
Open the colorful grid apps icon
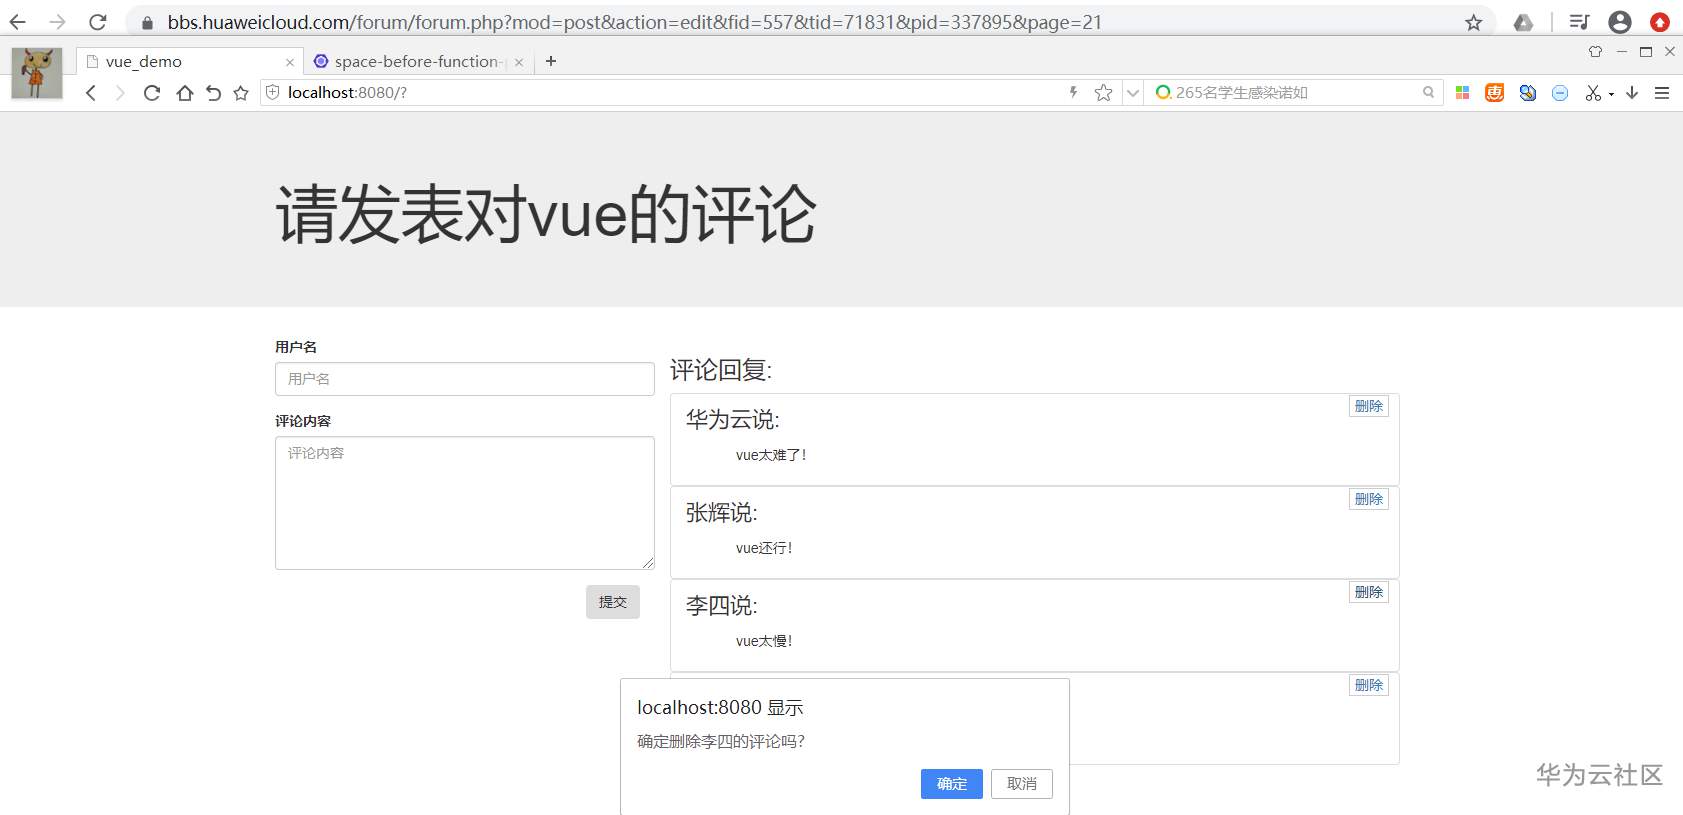click(1462, 93)
